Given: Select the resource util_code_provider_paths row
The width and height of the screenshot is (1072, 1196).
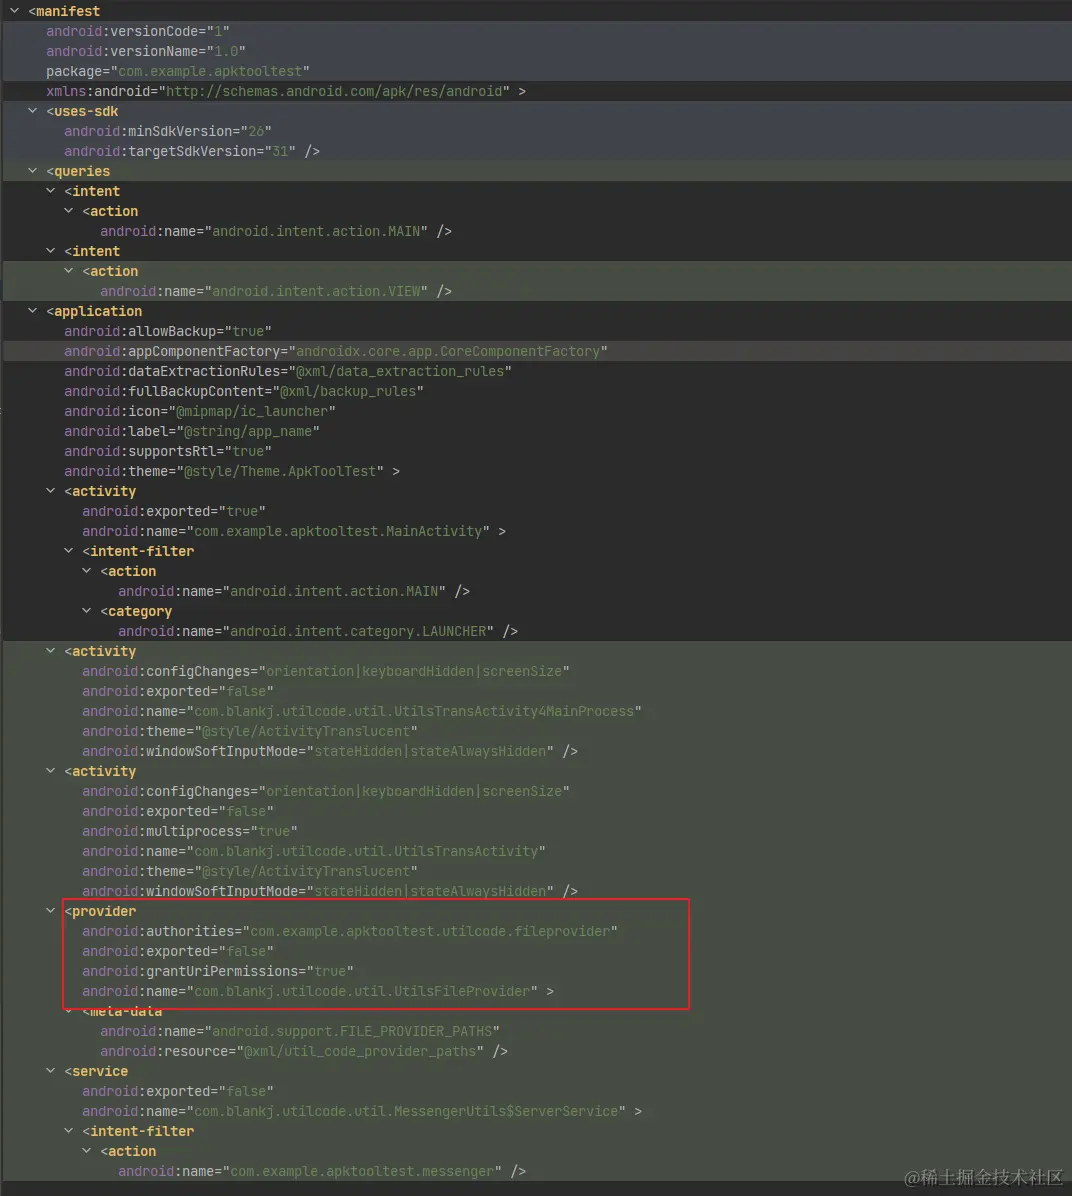Looking at the screenshot, I should coord(536,1051).
